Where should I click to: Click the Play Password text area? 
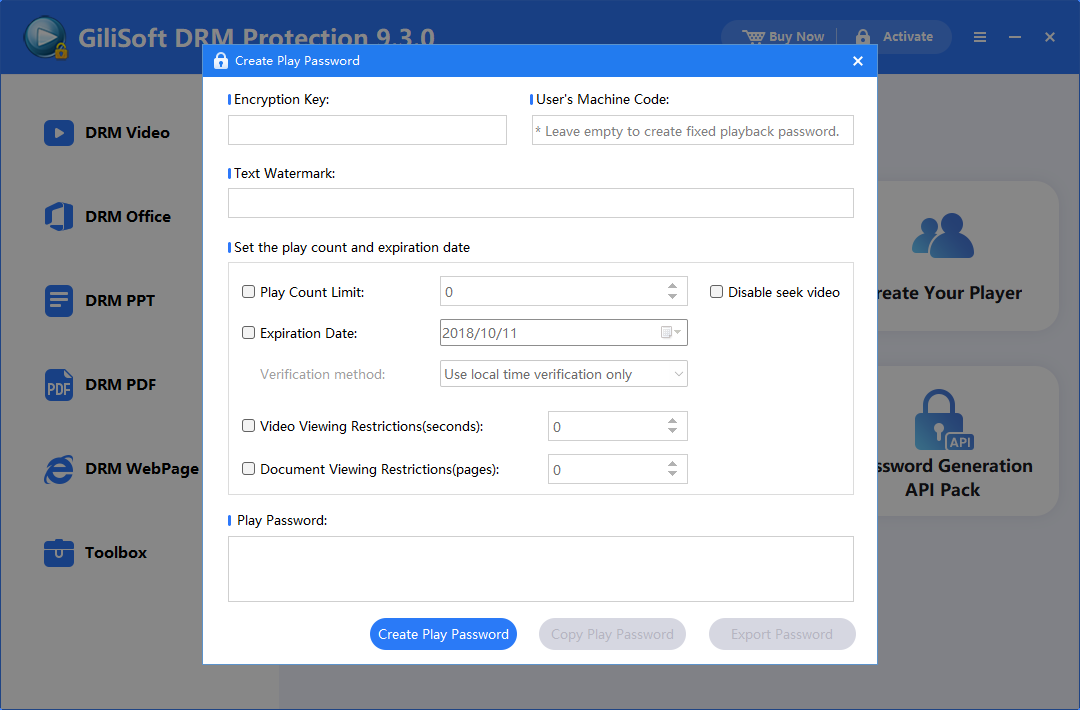(541, 569)
